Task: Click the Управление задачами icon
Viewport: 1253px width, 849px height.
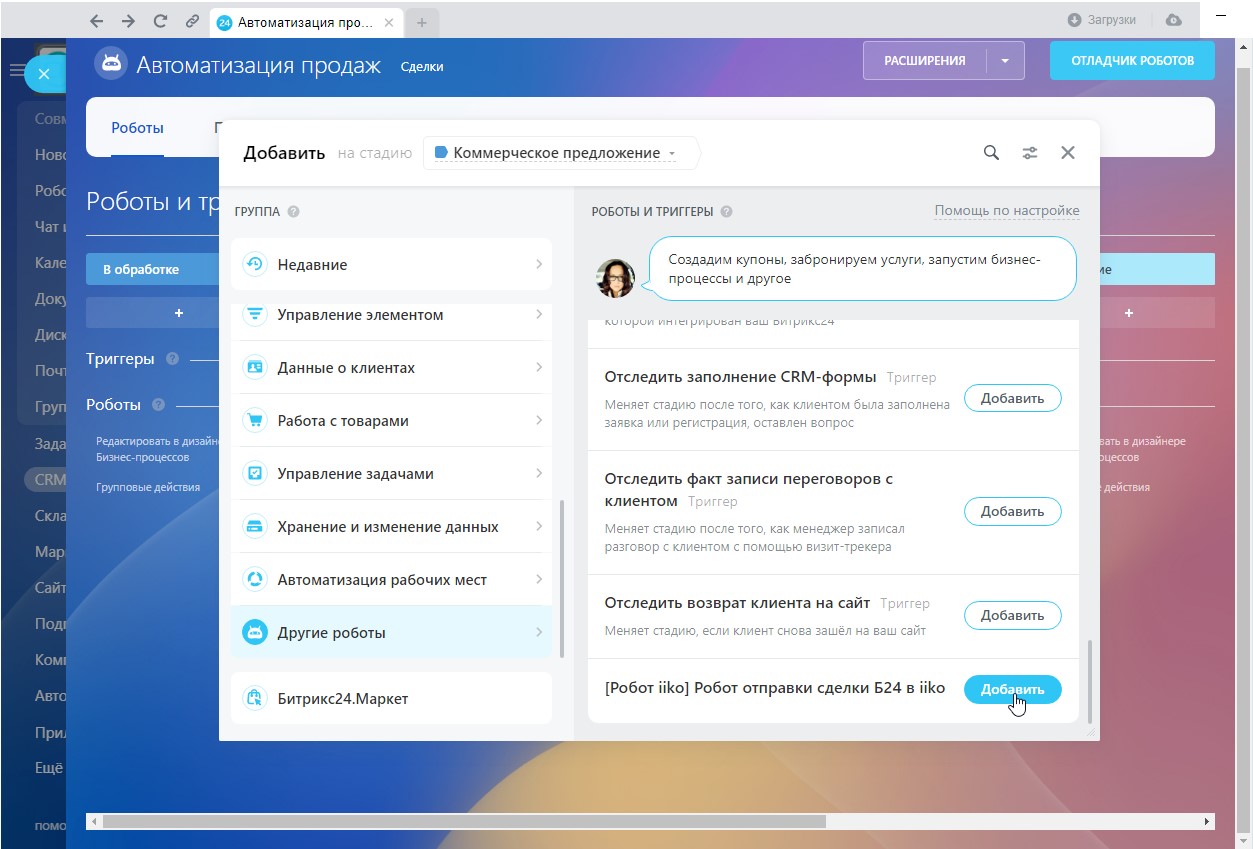Action: tap(255, 473)
